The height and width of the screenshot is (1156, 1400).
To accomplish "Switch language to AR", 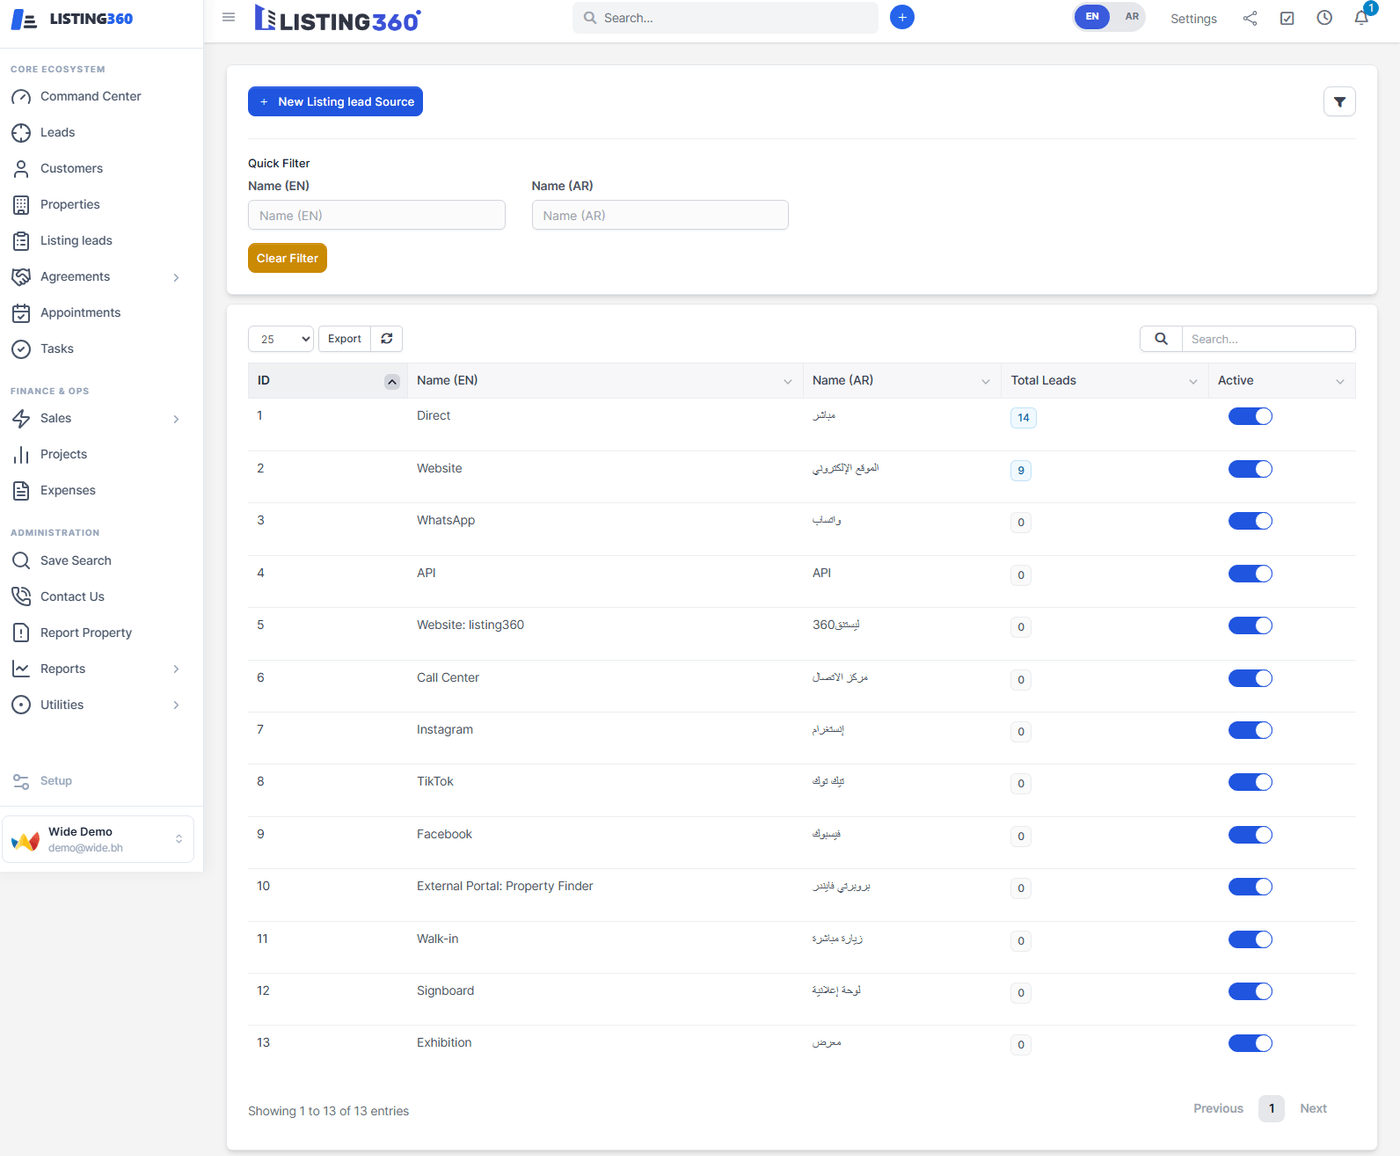I will [x=1131, y=17].
